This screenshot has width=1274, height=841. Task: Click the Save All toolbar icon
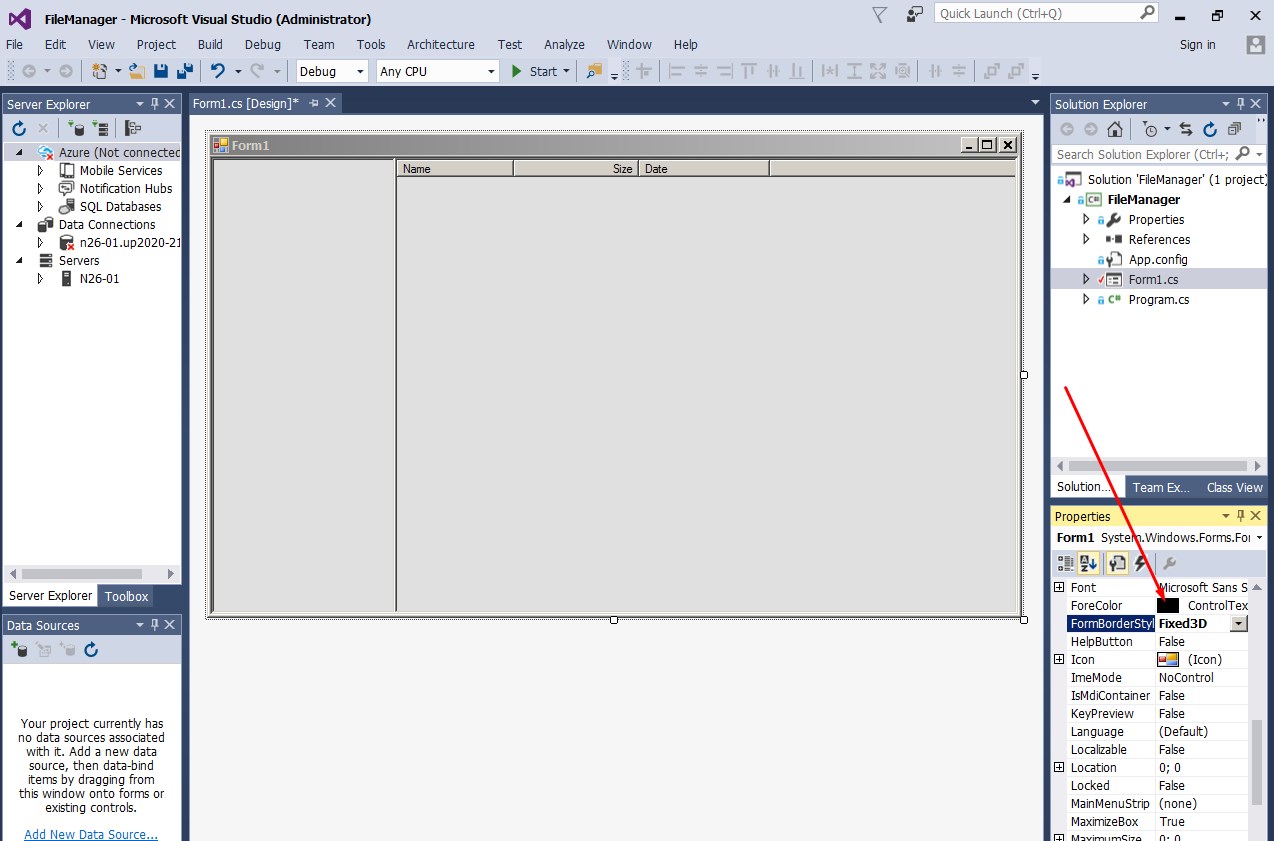[x=184, y=71]
